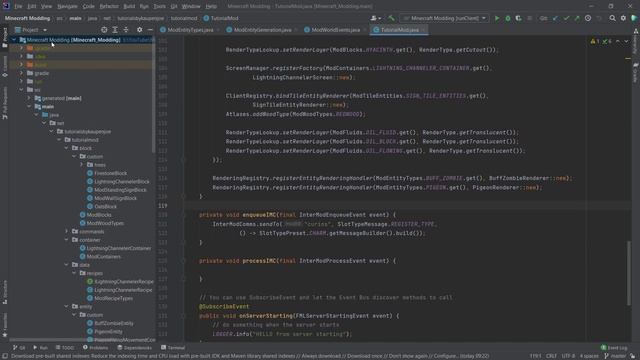Collapse all in Project panel
Viewport: 640px width, 360px height.
point(126,30)
